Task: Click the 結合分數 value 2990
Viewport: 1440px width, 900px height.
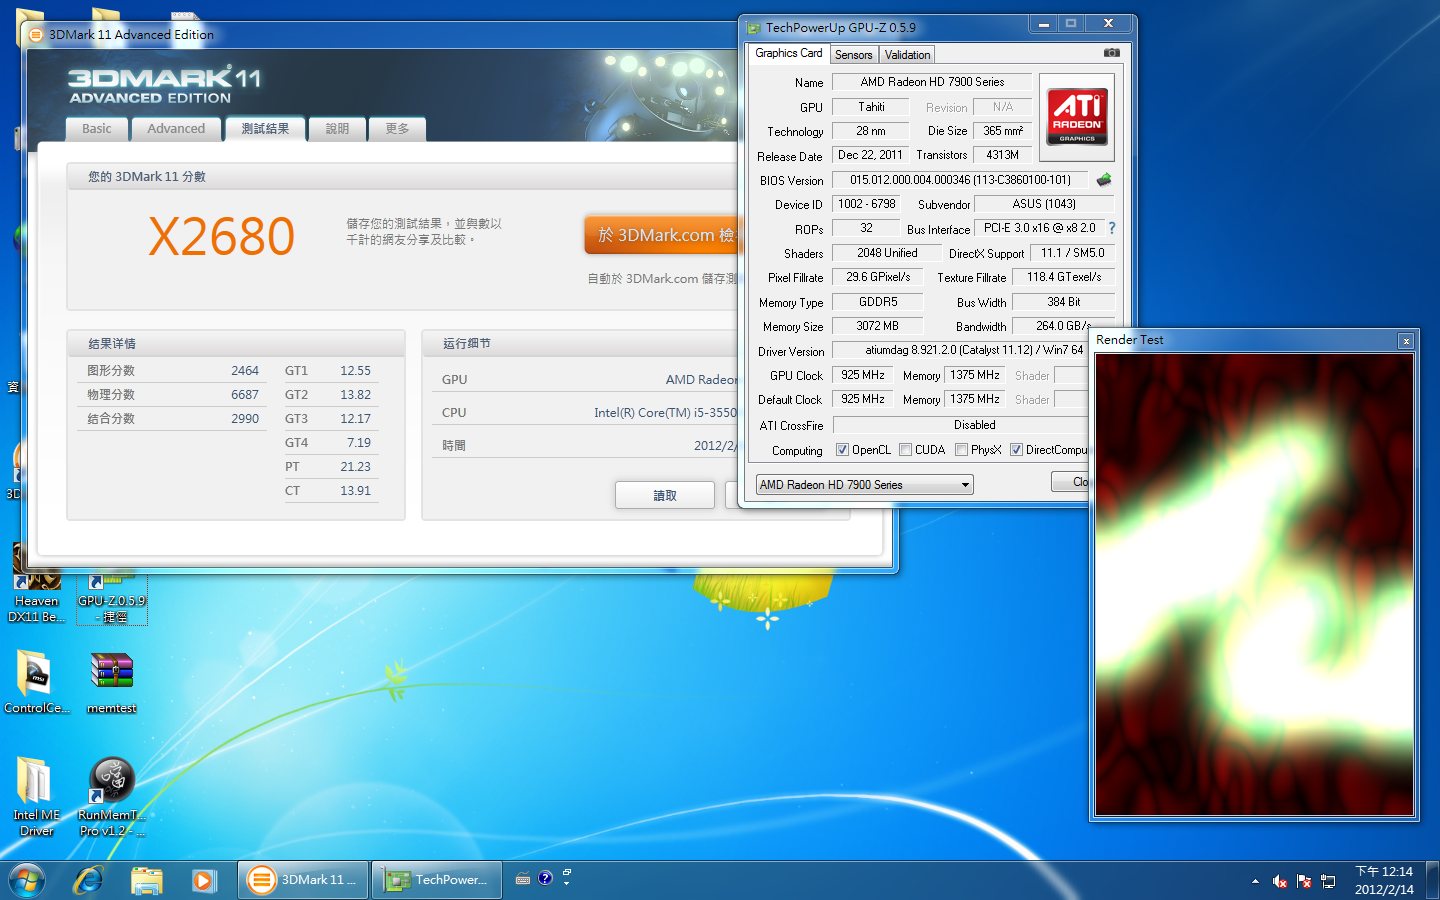Action: click(245, 419)
